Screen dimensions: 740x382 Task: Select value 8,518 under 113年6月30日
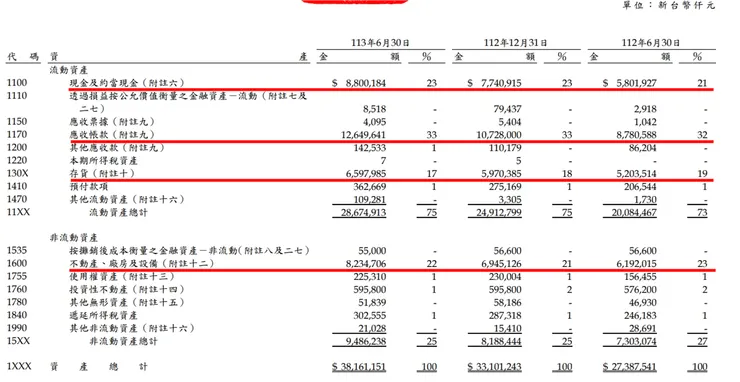coord(375,109)
